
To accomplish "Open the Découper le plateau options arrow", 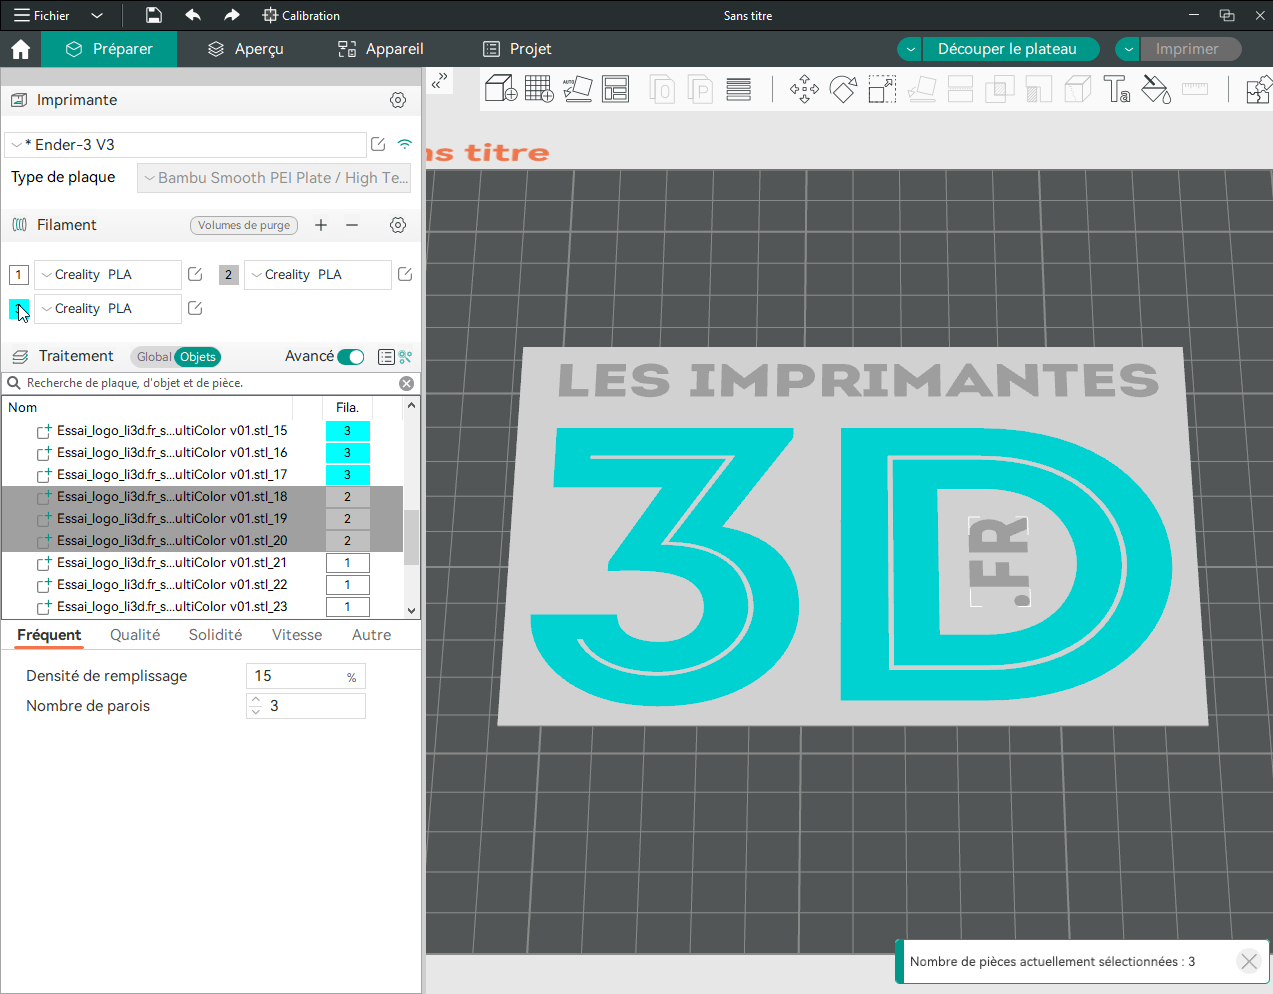I will coord(910,49).
